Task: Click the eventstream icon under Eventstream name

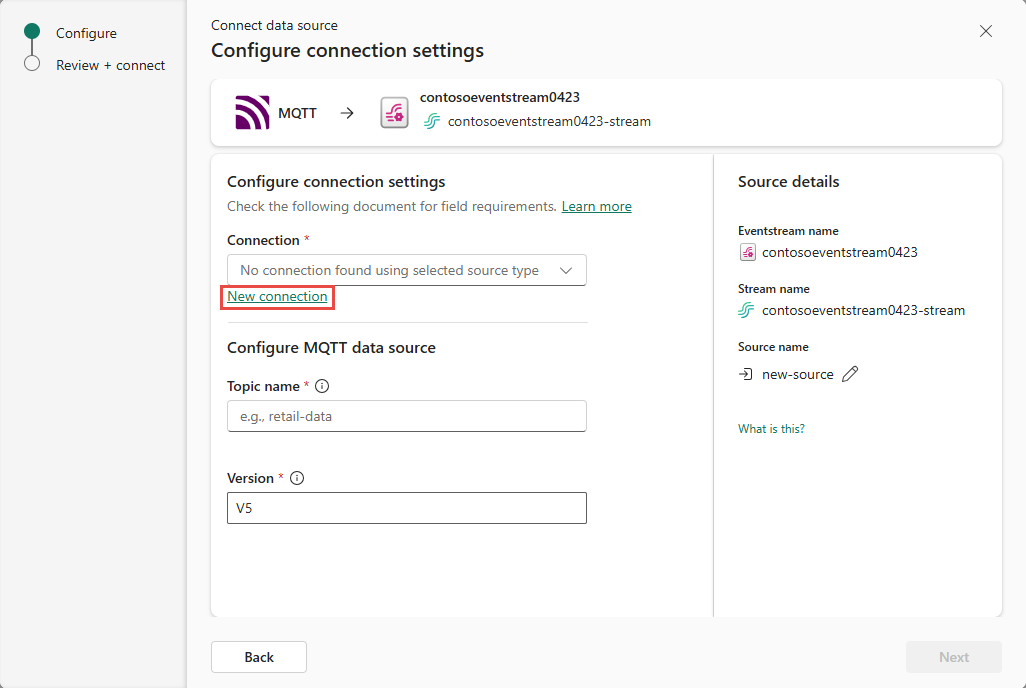Action: point(747,252)
